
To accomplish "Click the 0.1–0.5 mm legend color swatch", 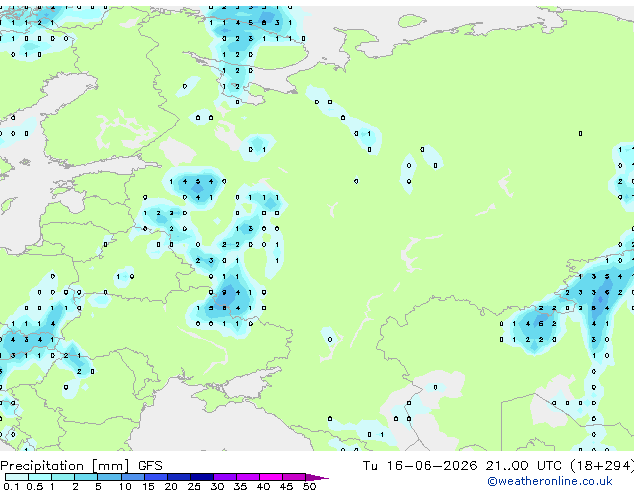I will point(17,477).
